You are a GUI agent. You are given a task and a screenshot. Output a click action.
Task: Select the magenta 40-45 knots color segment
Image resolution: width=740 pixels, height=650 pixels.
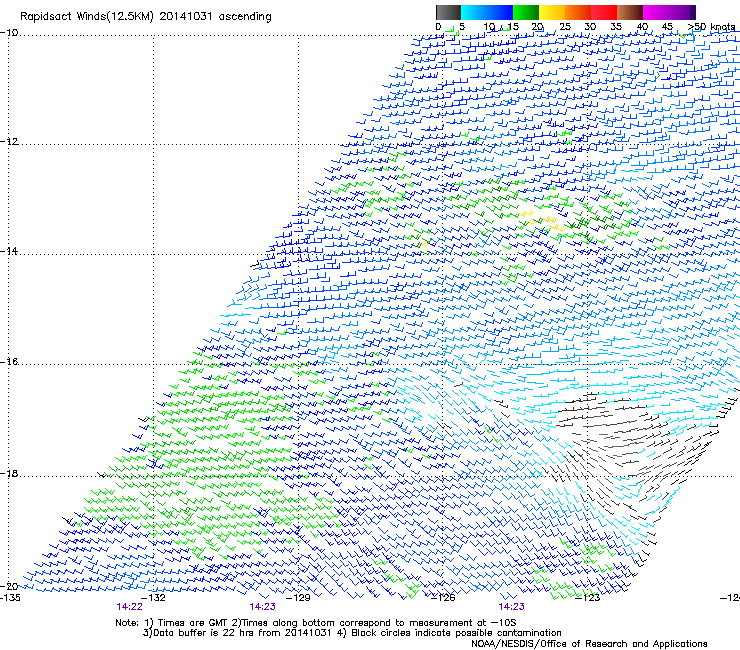656,12
